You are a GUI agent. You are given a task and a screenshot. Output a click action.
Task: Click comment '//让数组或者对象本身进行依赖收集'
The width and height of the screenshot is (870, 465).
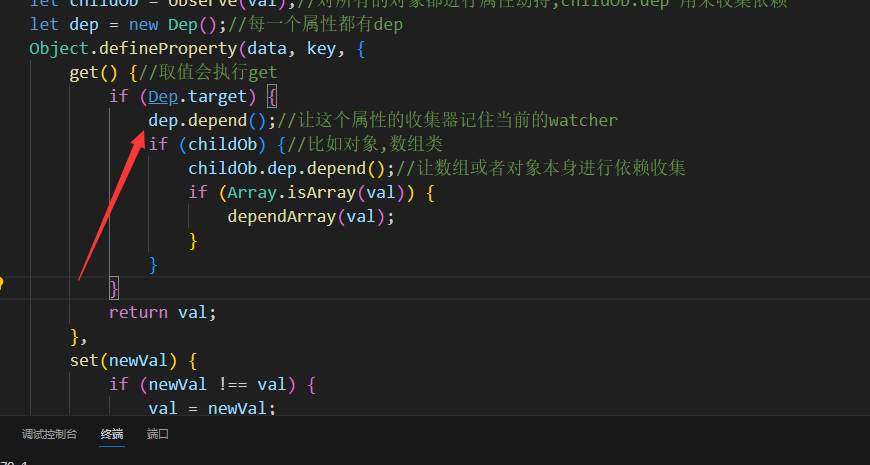(540, 168)
